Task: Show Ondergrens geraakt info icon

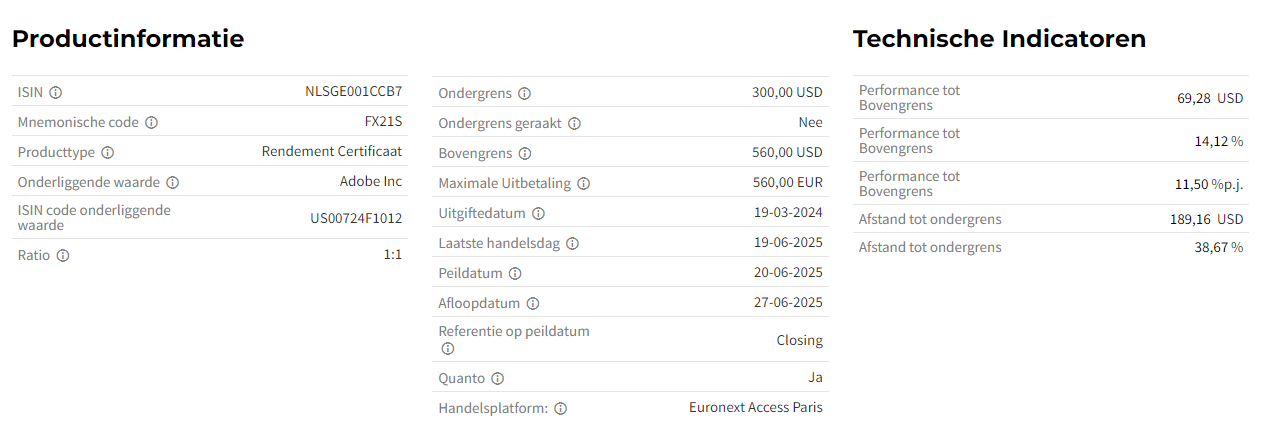Action: tap(575, 123)
